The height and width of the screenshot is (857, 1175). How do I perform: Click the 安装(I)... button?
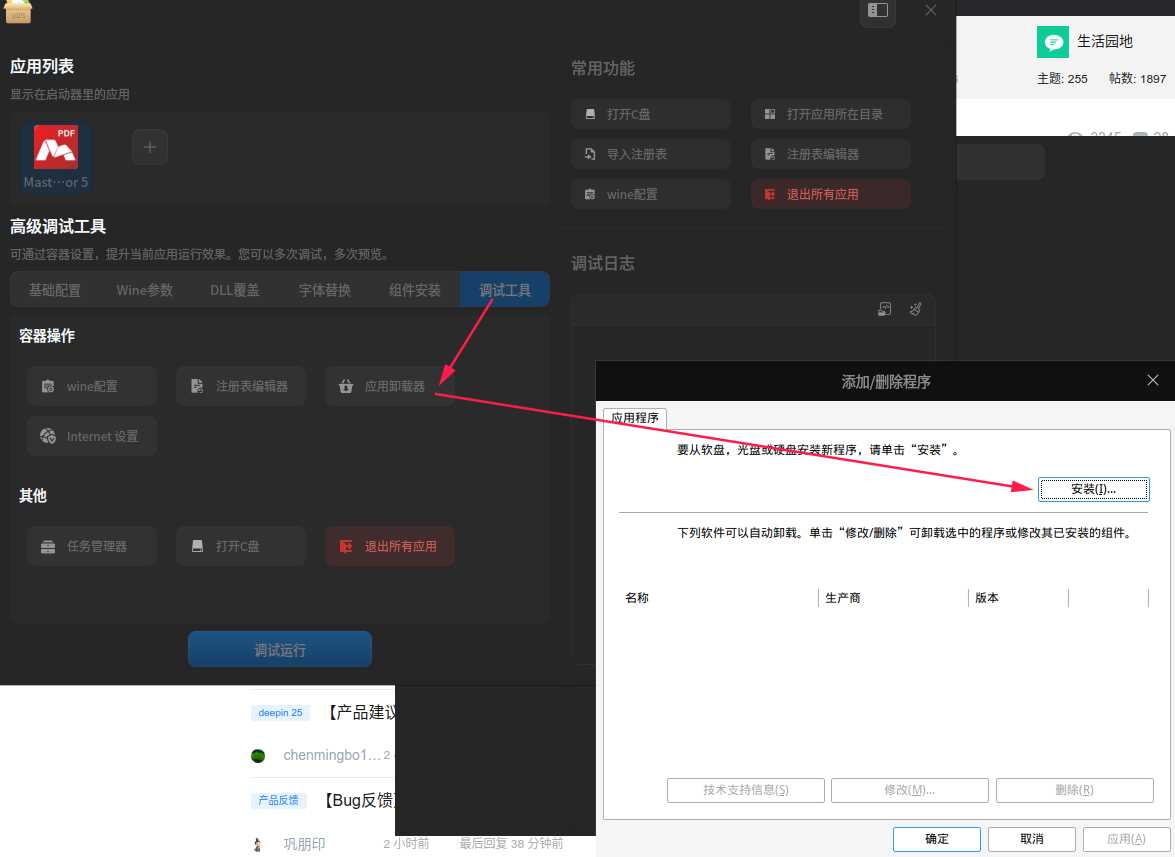point(1093,489)
